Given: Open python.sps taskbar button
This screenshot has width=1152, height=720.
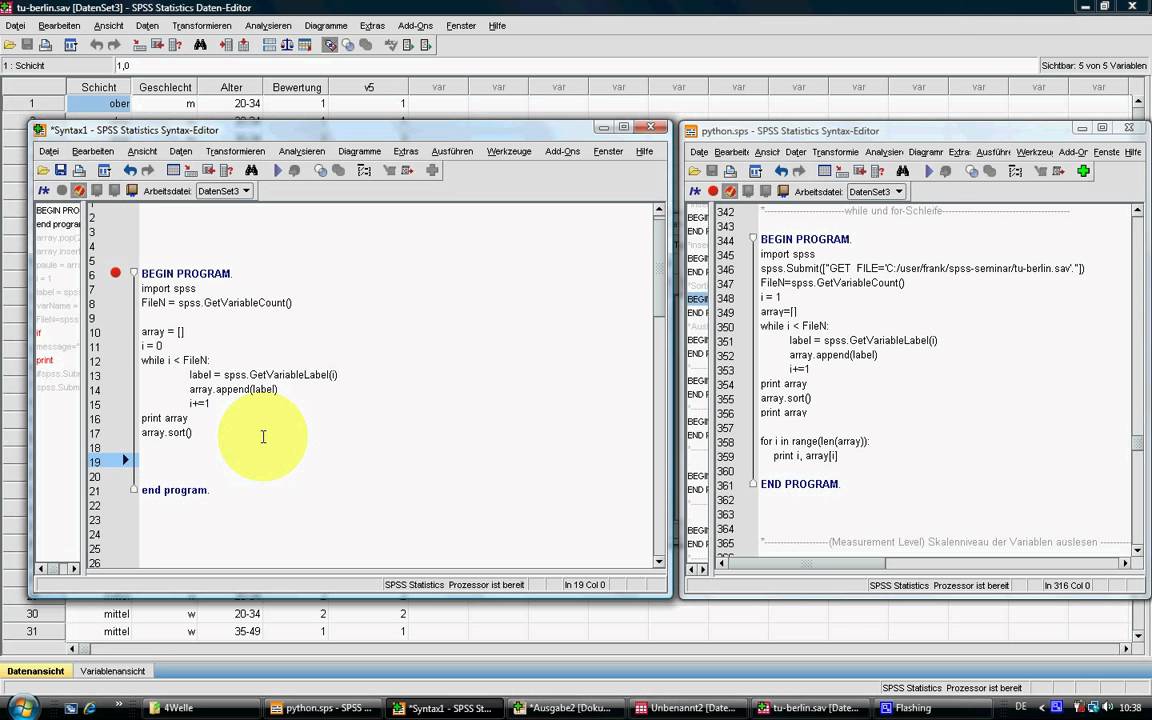Looking at the screenshot, I should tap(323, 708).
